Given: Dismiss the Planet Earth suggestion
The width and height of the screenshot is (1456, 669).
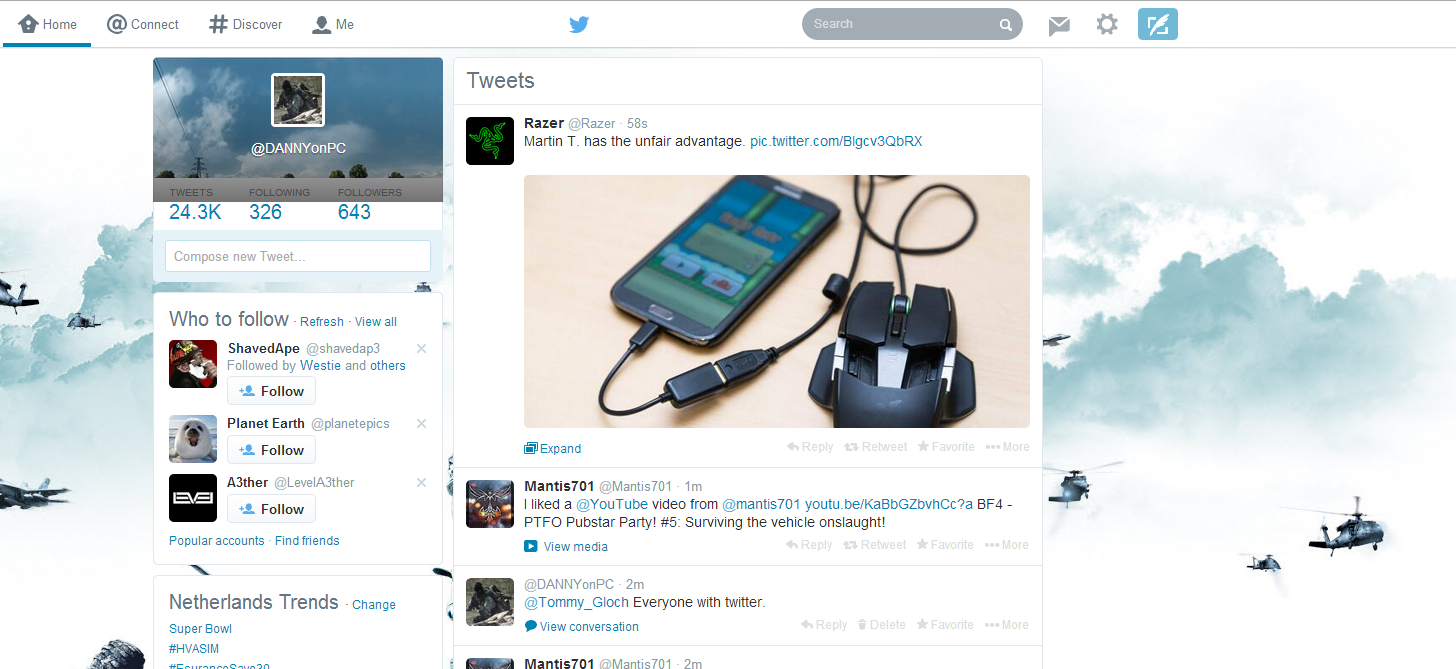Looking at the screenshot, I should click(x=421, y=424).
